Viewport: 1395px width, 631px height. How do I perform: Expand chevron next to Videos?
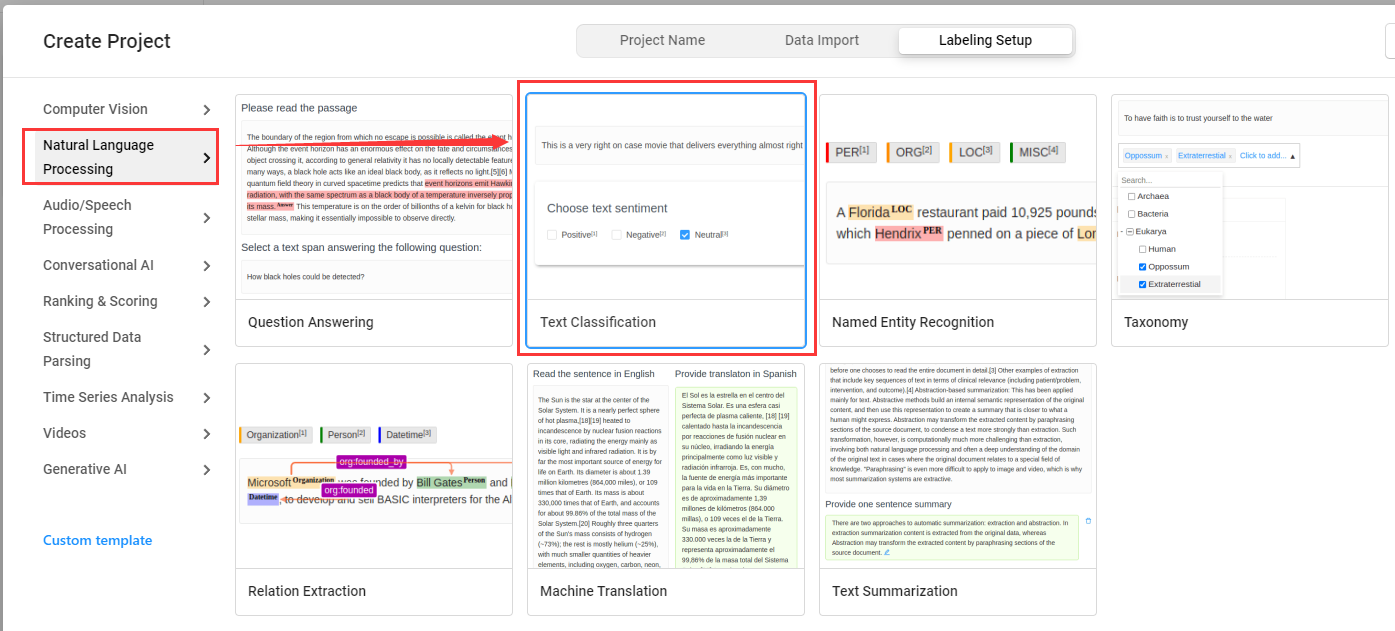(x=207, y=434)
